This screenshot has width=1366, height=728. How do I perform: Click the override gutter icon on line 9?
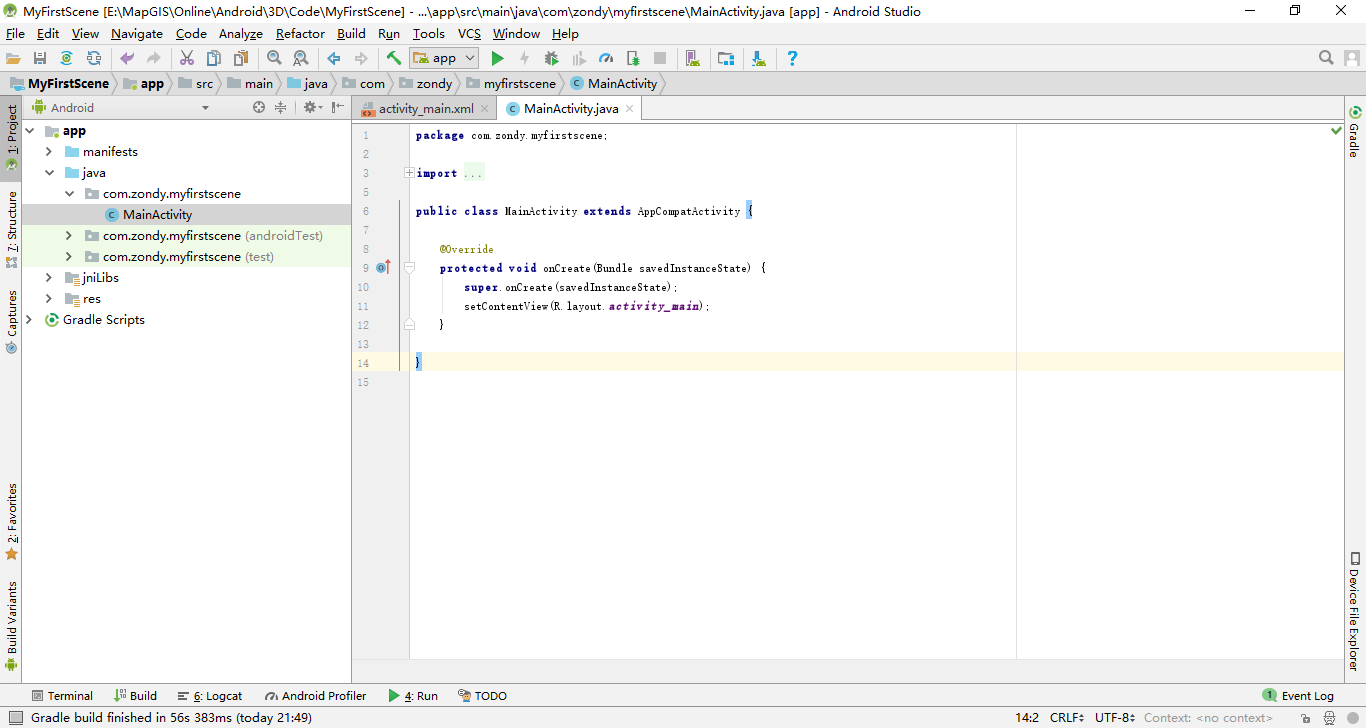tap(383, 267)
